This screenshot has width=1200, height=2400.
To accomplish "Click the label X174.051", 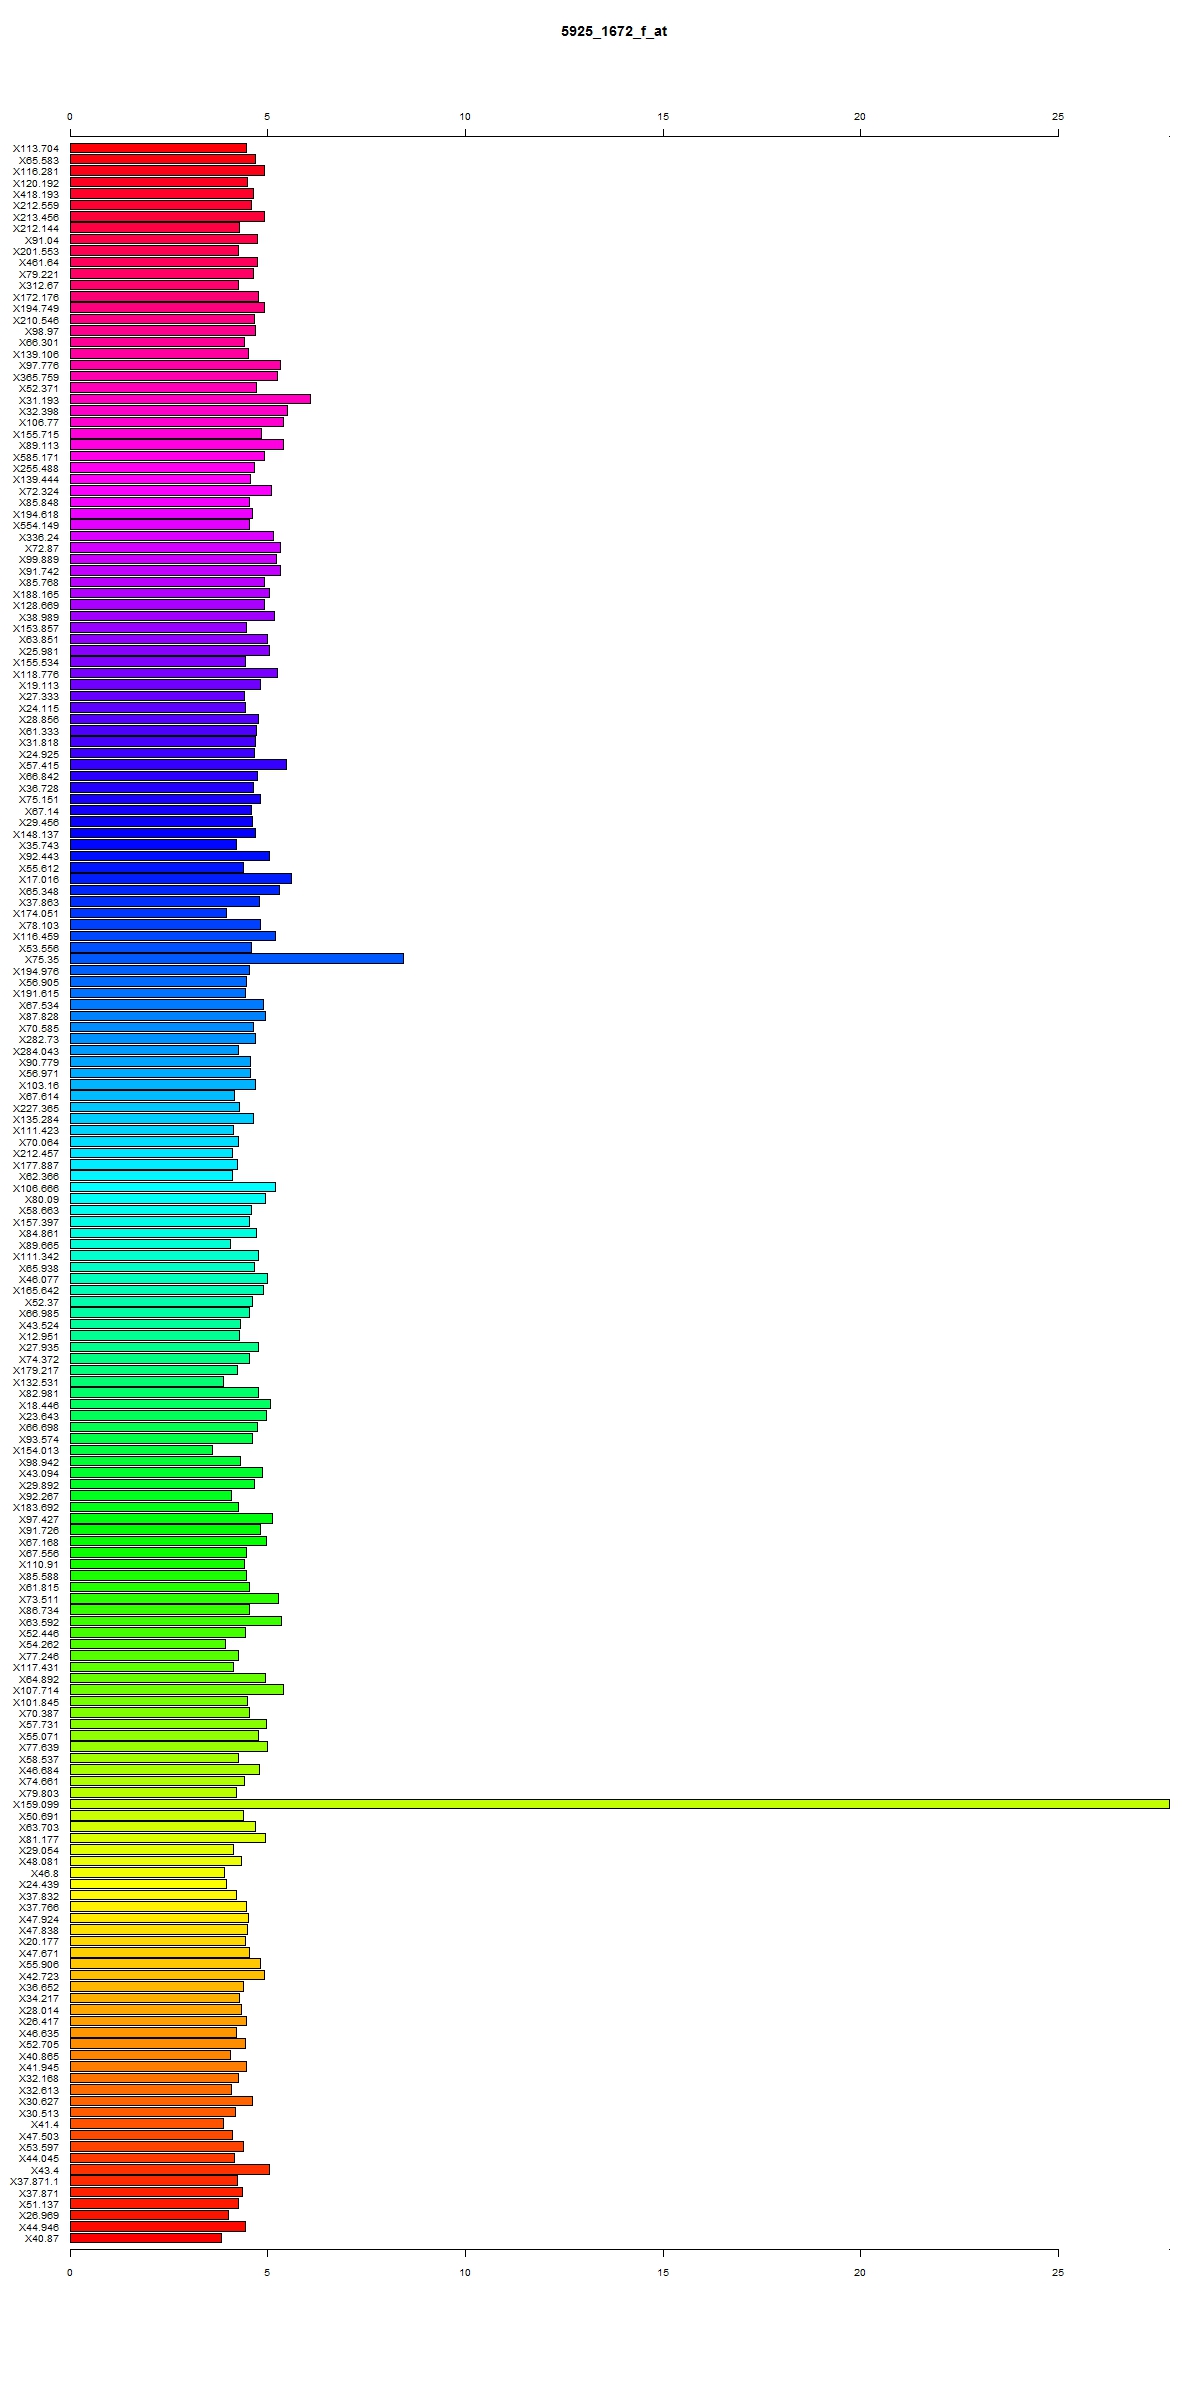I will 36,914.
